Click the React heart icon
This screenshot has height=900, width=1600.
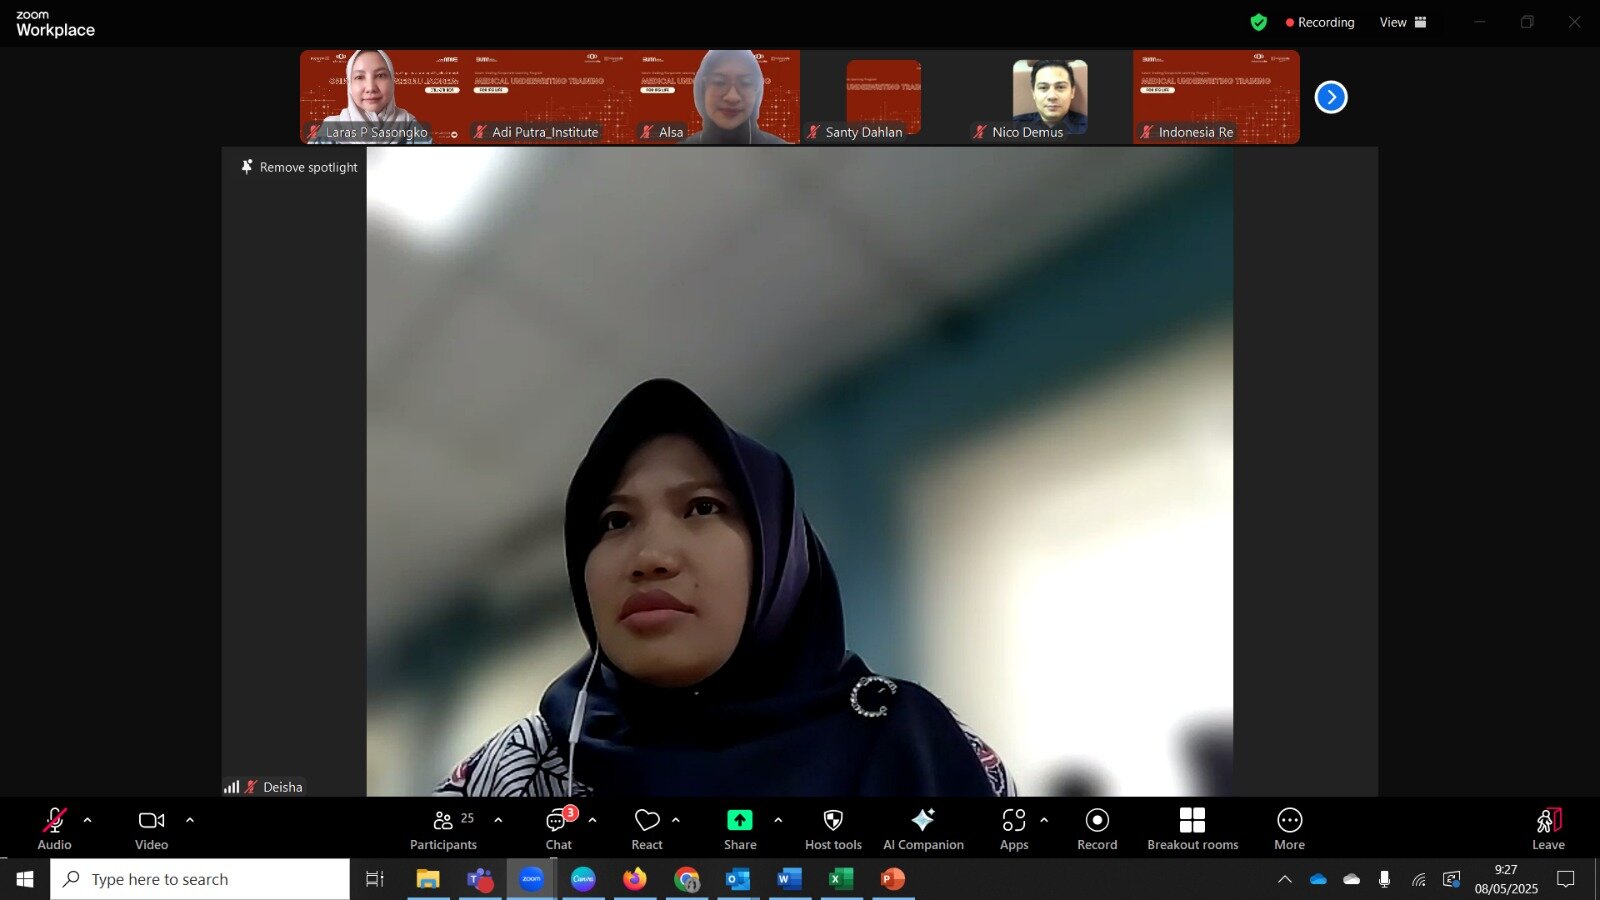[647, 829]
